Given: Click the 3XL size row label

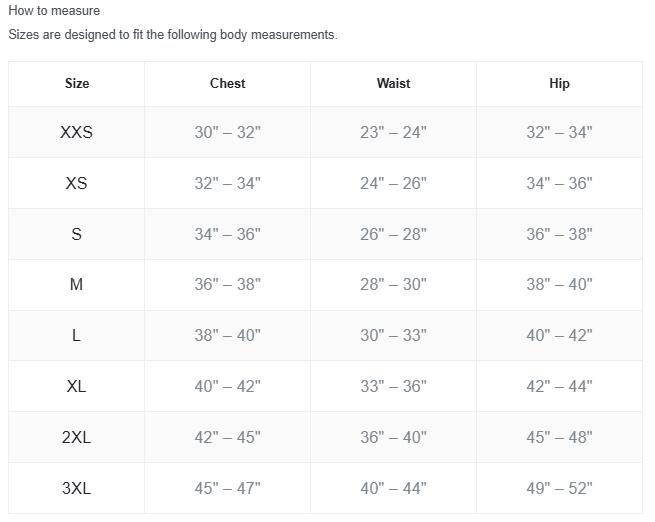Looking at the screenshot, I should pyautogui.click(x=76, y=488).
